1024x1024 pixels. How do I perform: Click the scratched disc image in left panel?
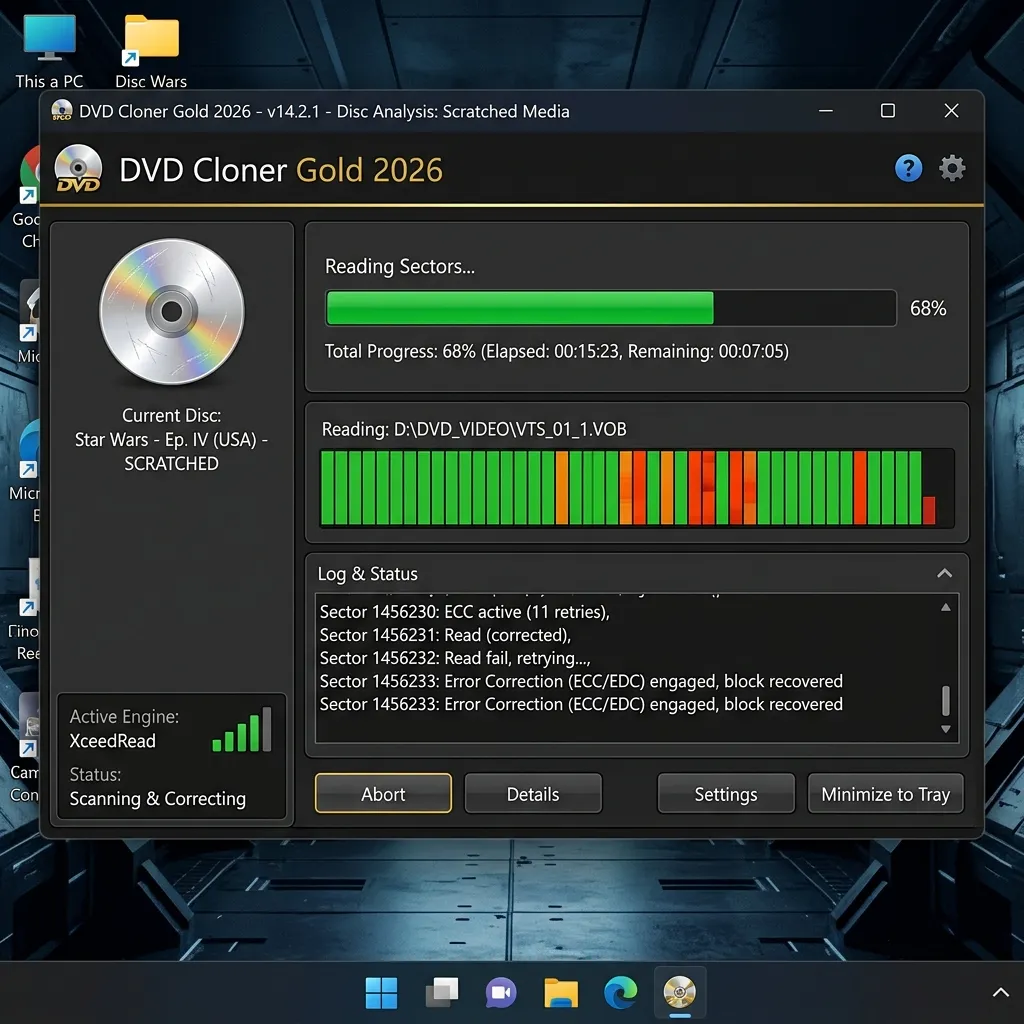pyautogui.click(x=172, y=312)
